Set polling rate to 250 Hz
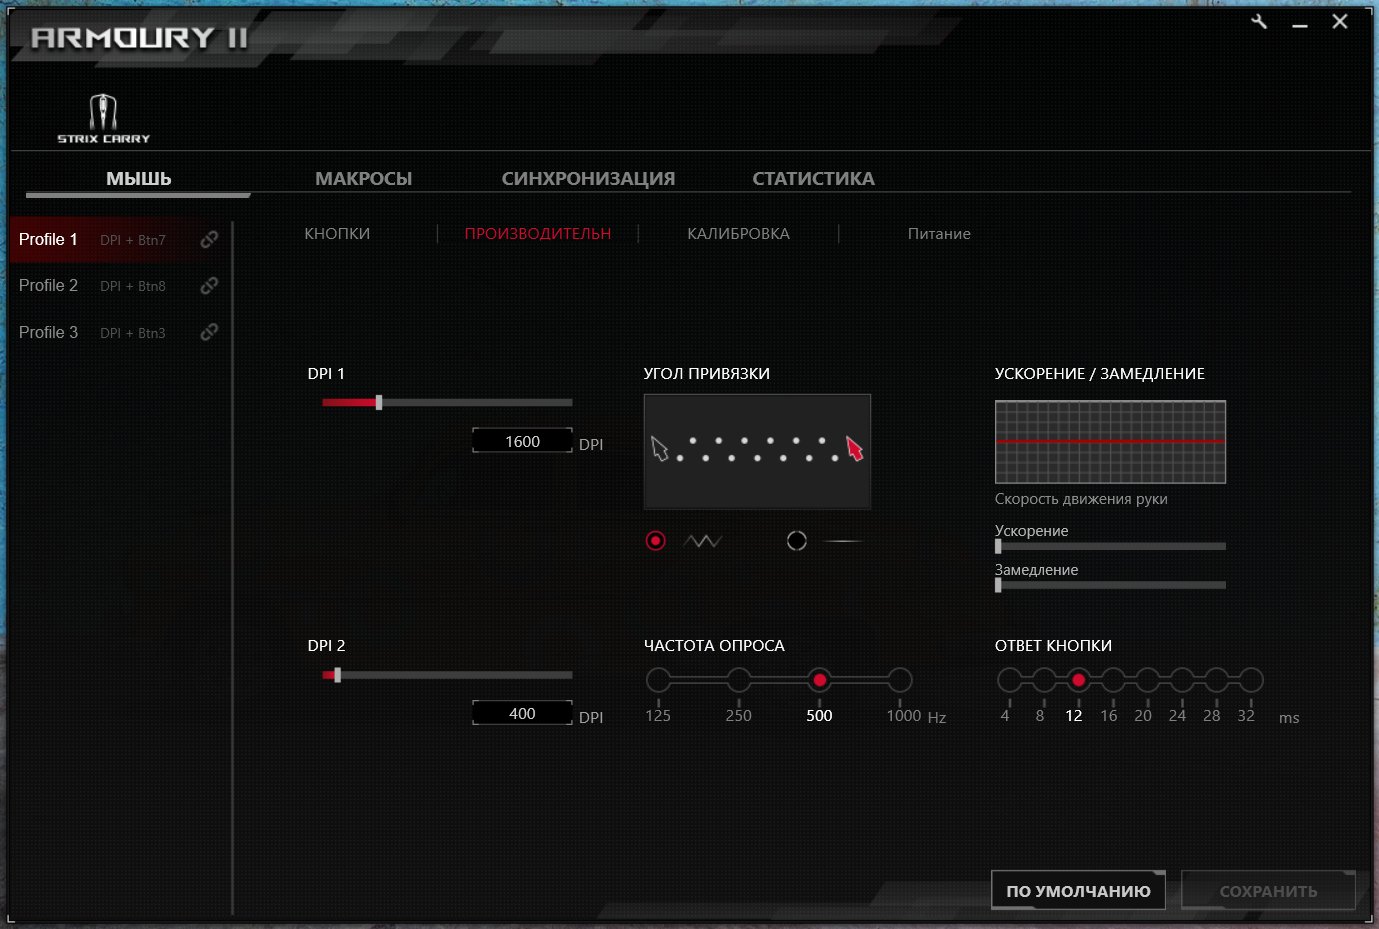The image size is (1379, 929). [739, 681]
